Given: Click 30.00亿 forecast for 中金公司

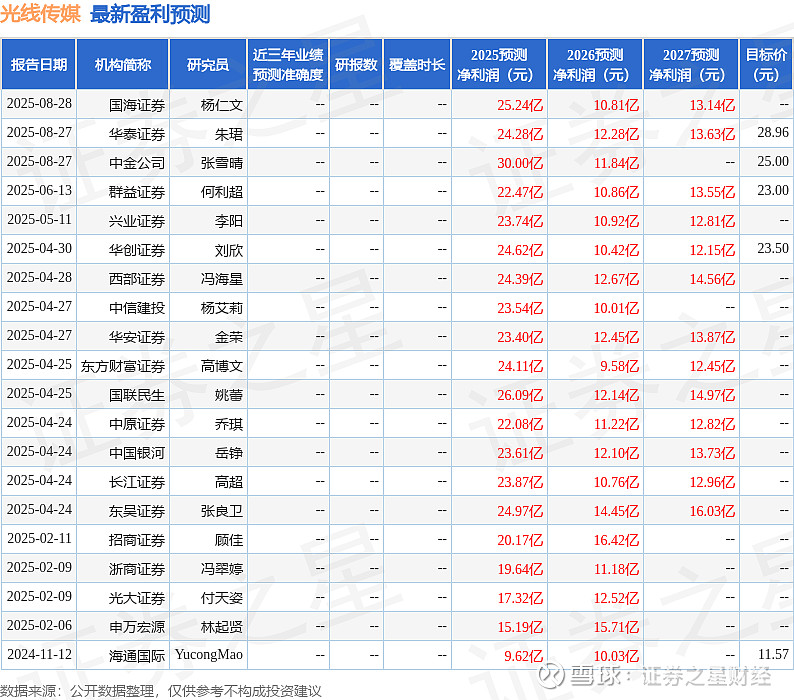Looking at the screenshot, I should (x=520, y=163).
